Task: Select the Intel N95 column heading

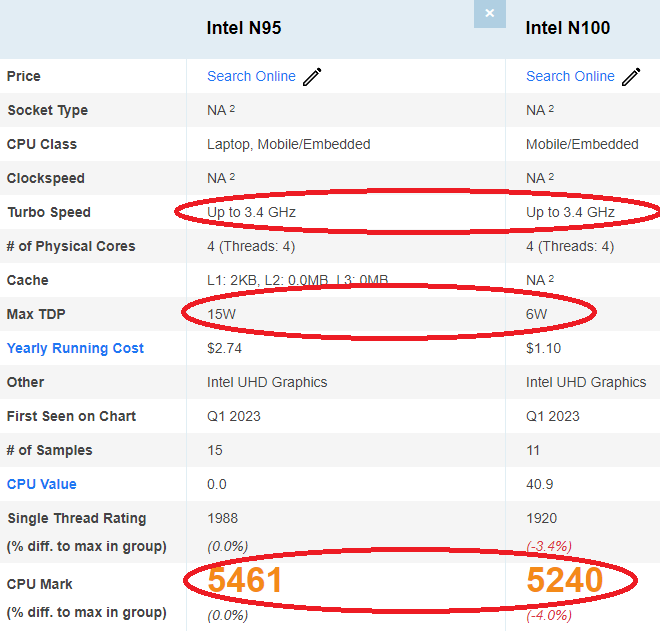Action: tap(244, 28)
